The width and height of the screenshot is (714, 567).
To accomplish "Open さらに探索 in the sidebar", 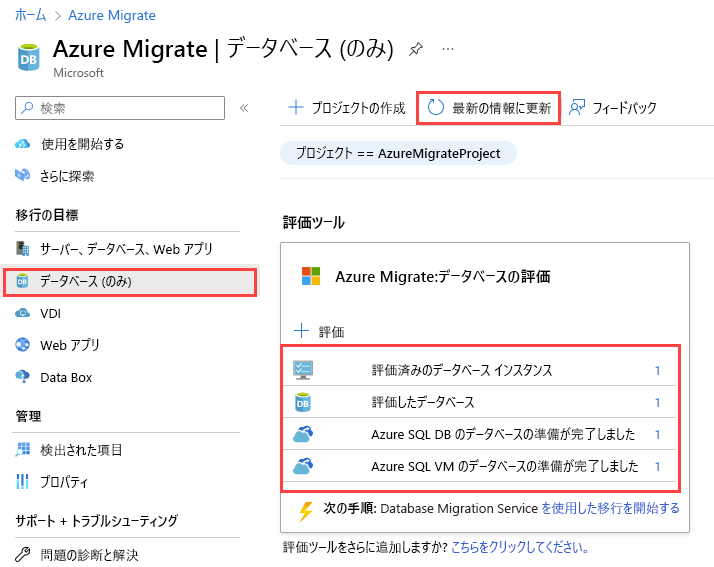I will tap(67, 176).
